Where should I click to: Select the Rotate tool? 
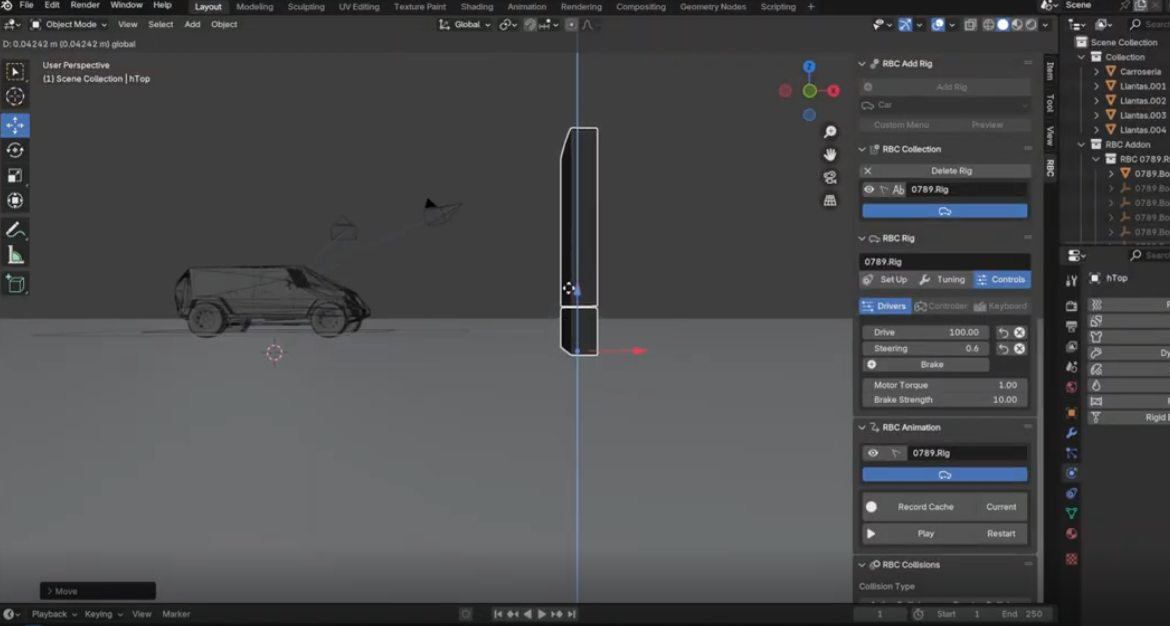click(15, 150)
